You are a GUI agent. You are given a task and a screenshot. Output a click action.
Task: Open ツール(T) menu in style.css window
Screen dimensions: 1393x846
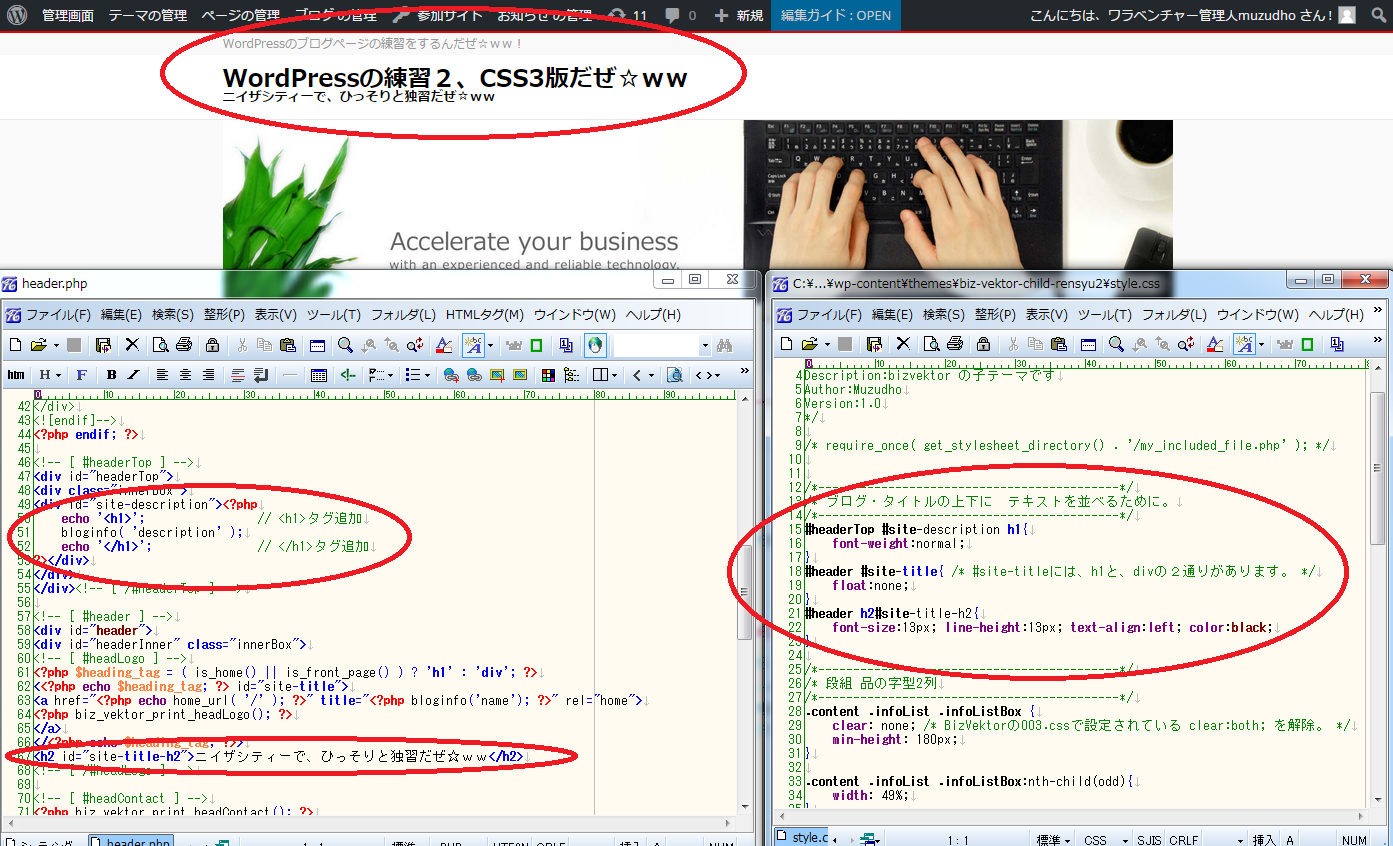[x=1104, y=315]
